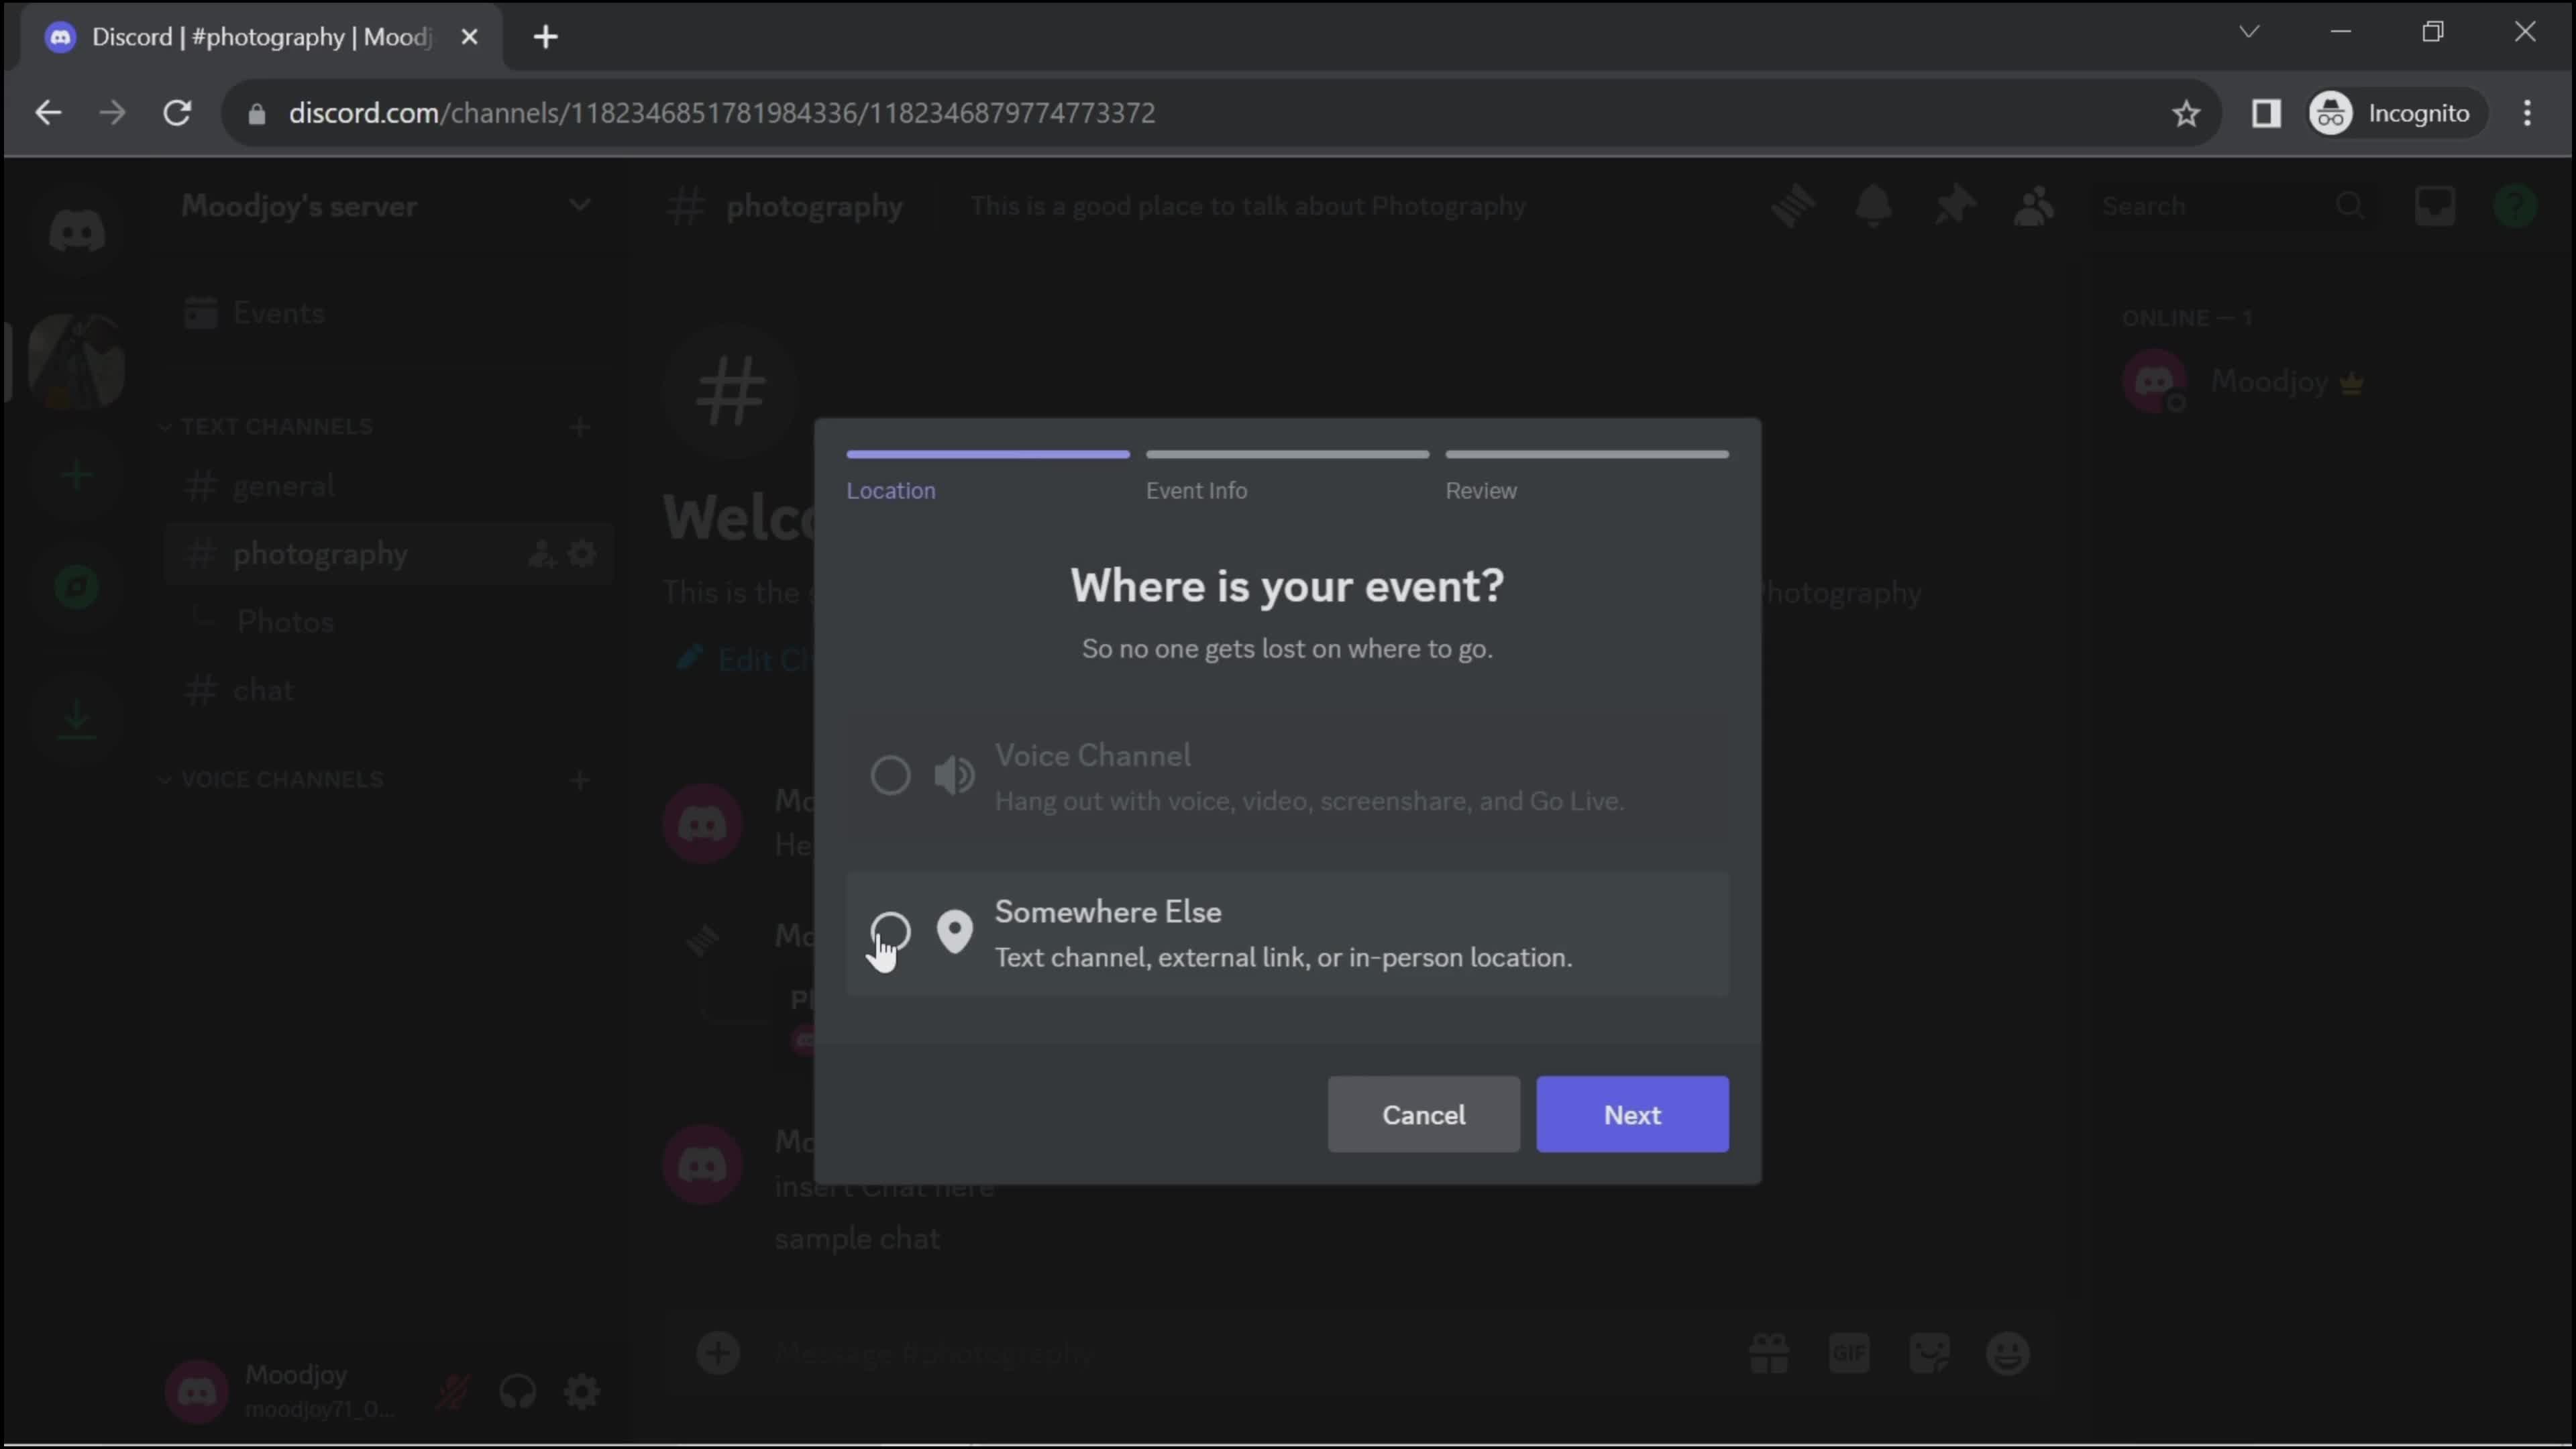Open Chrome three-dot menu
Image resolution: width=2576 pixels, height=1449 pixels.
[2527, 113]
